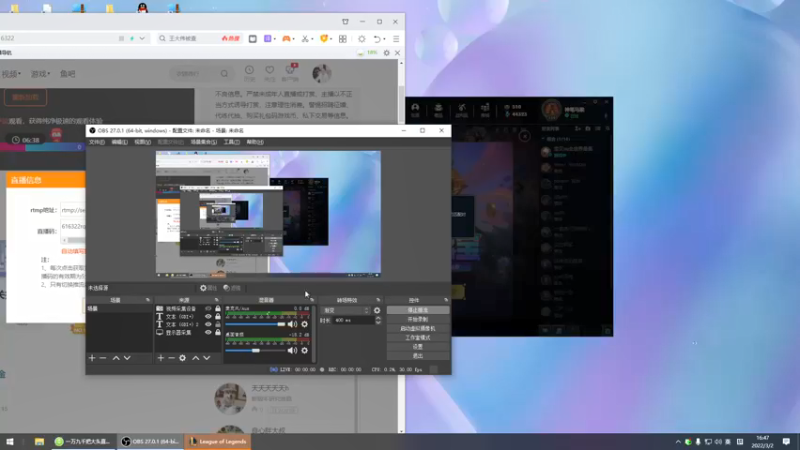Viewport: 800px width, 450px height.
Task: Open settings gear for the 麦克风/Aux channel
Action: [x=305, y=324]
